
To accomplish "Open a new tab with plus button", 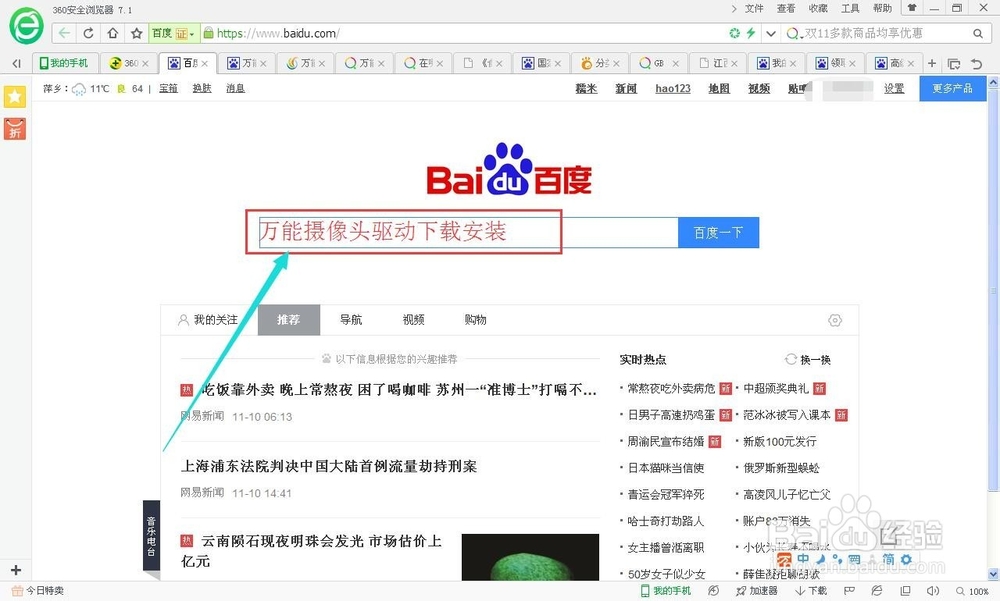I will click(932, 63).
